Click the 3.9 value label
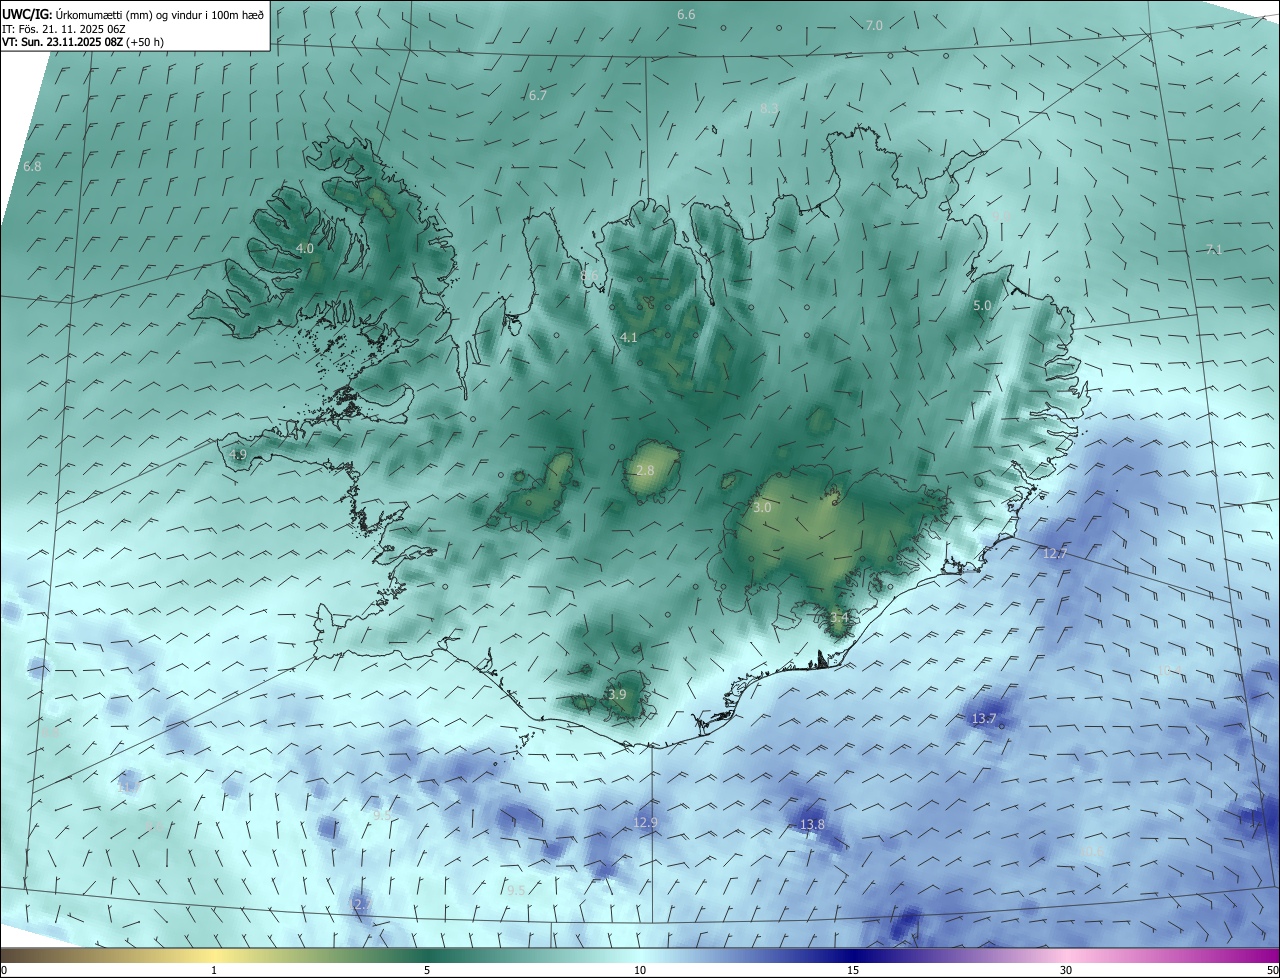This screenshot has width=1280, height=978. [x=617, y=694]
